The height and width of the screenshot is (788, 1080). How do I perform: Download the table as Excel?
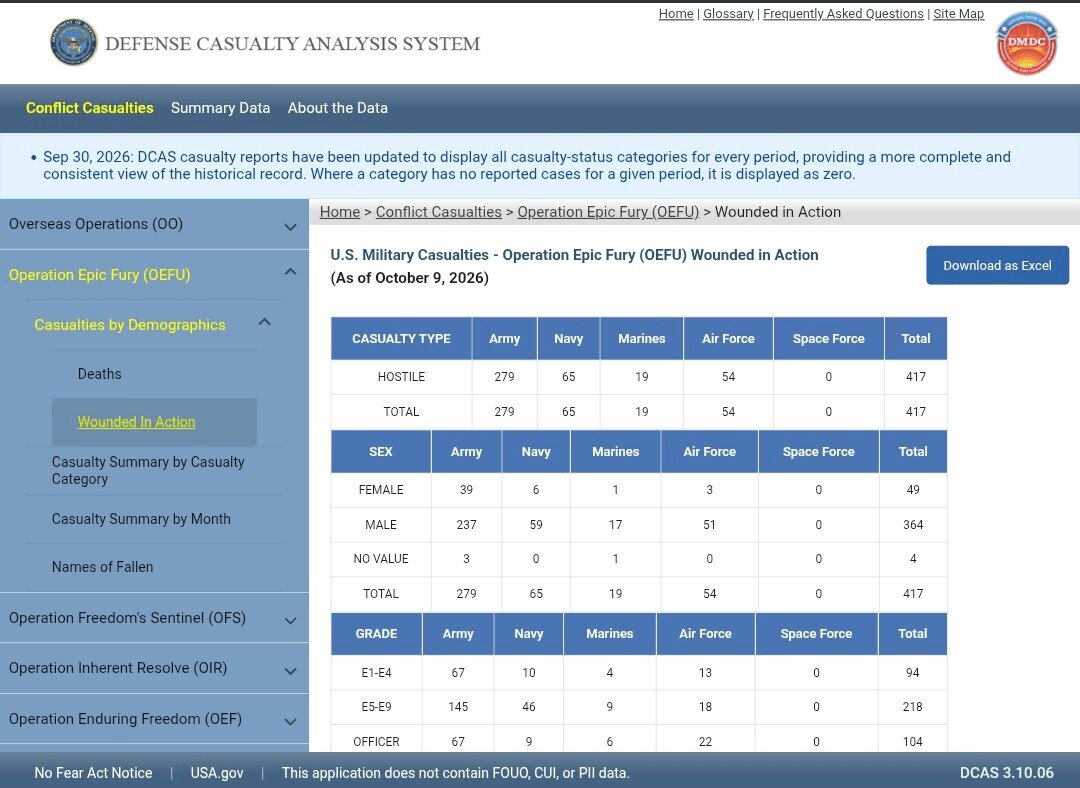997,265
